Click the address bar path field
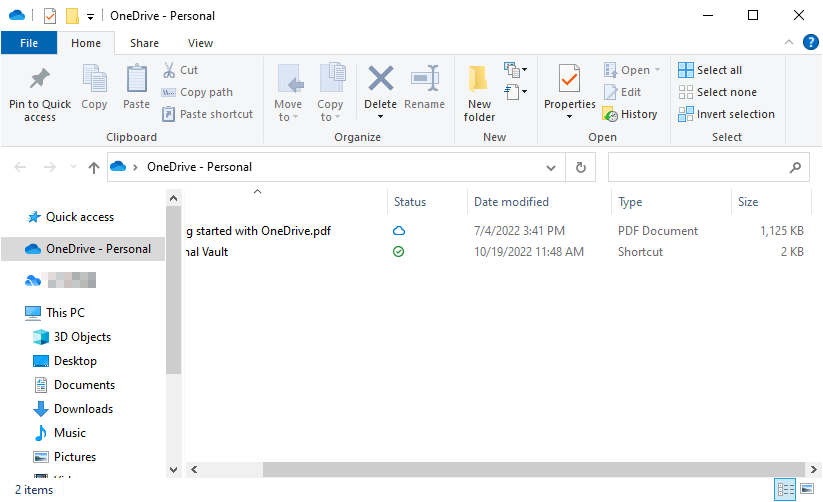Screen dimensions: 823x502 336,167
